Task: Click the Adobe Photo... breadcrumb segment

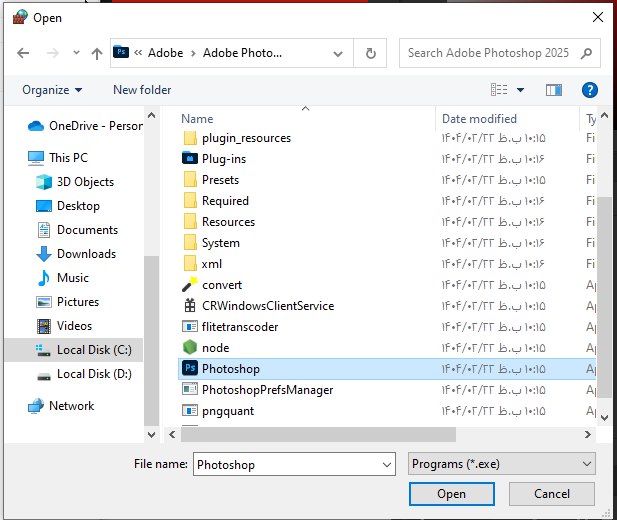Action: pyautogui.click(x=242, y=53)
